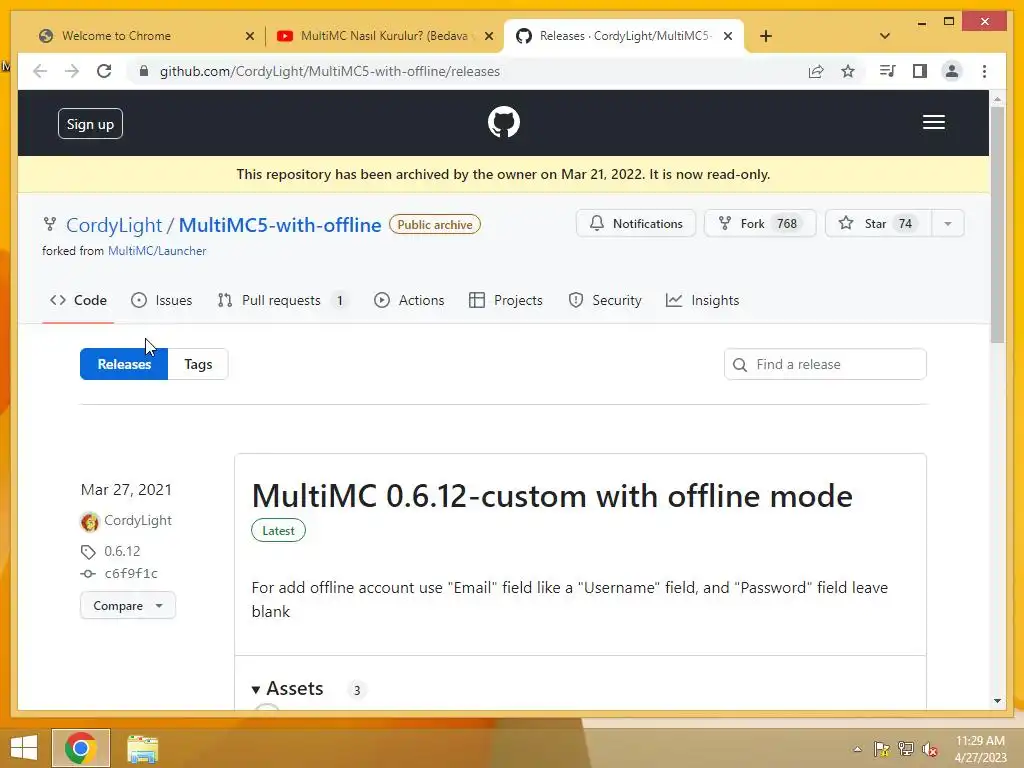Viewport: 1024px width, 768px height.
Task: Open the Security tab
Action: click(605, 300)
